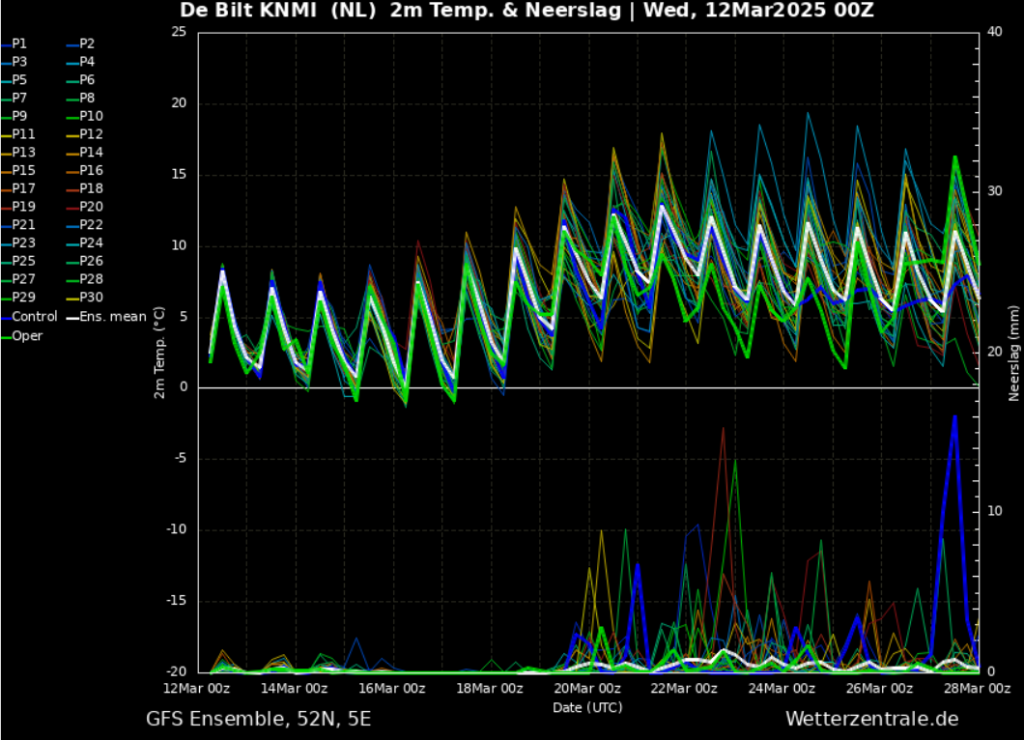Click the Neerslag (mm) axis title
This screenshot has width=1024, height=740.
point(1013,352)
